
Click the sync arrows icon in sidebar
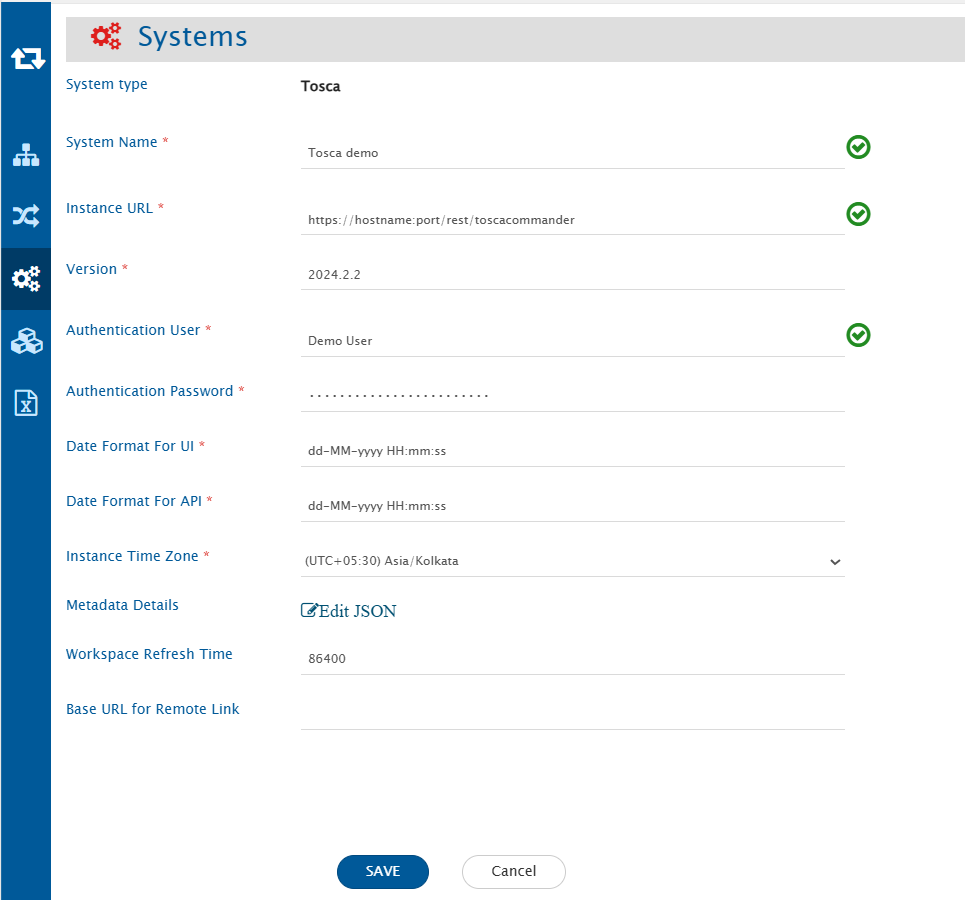[x=27, y=59]
